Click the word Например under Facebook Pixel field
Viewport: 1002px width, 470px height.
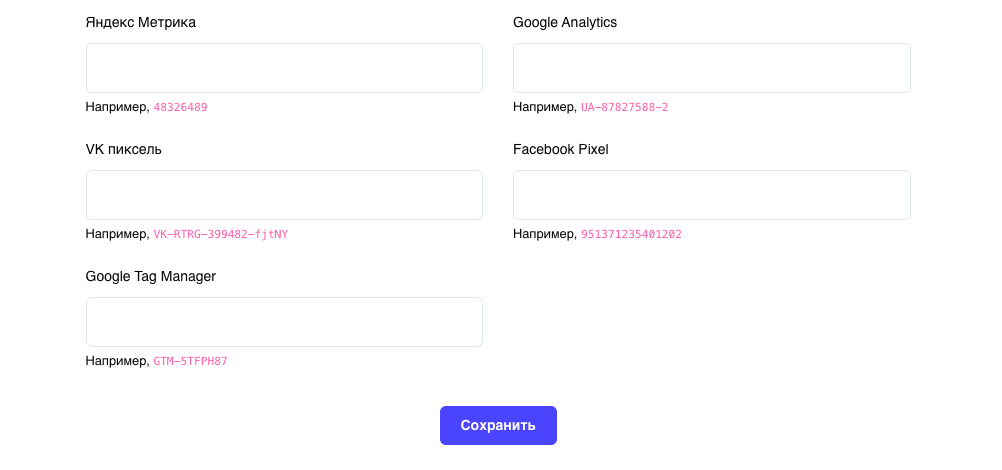543,234
